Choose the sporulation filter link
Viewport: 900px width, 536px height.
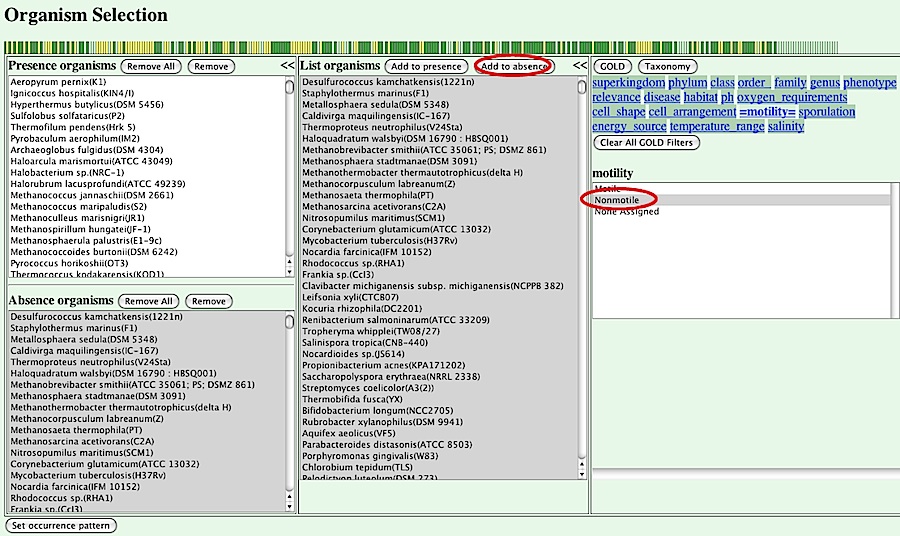[x=827, y=112]
